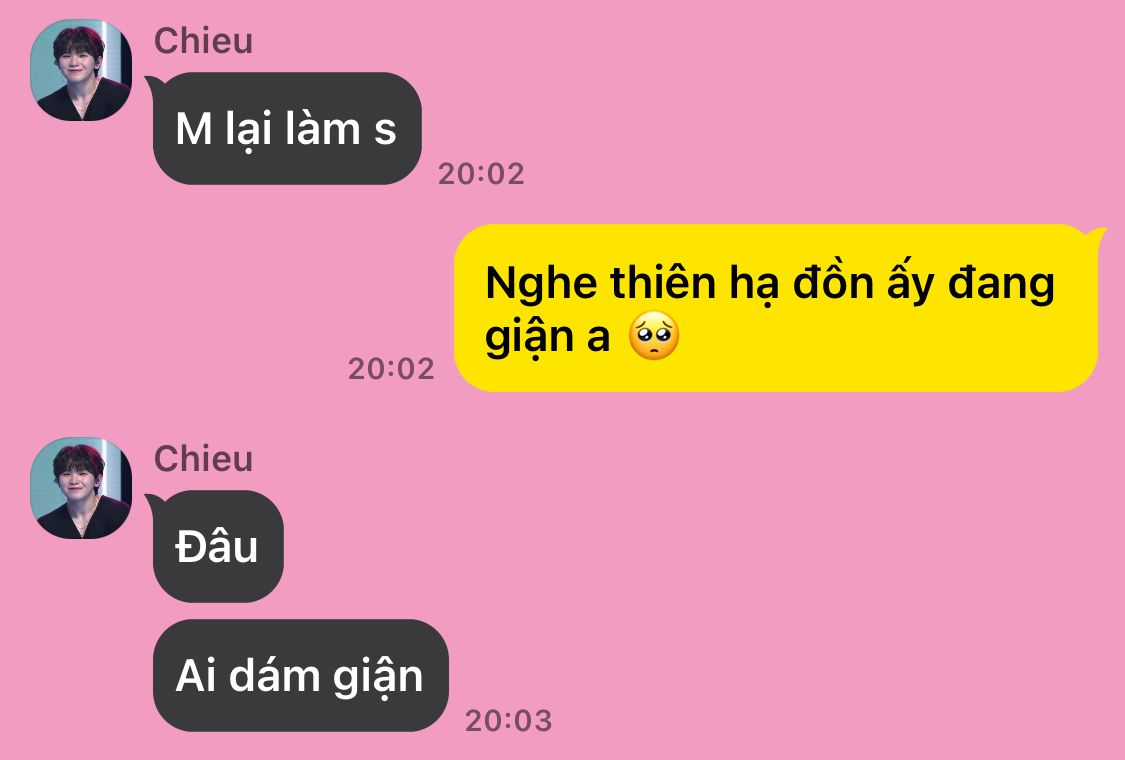
Task: Click the word 'giận' in the last dark bubble
Action: (x=377, y=677)
